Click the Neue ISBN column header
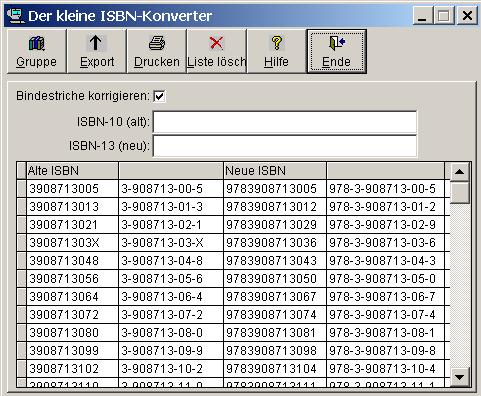Image resolution: width=481 pixels, height=396 pixels. (275, 171)
